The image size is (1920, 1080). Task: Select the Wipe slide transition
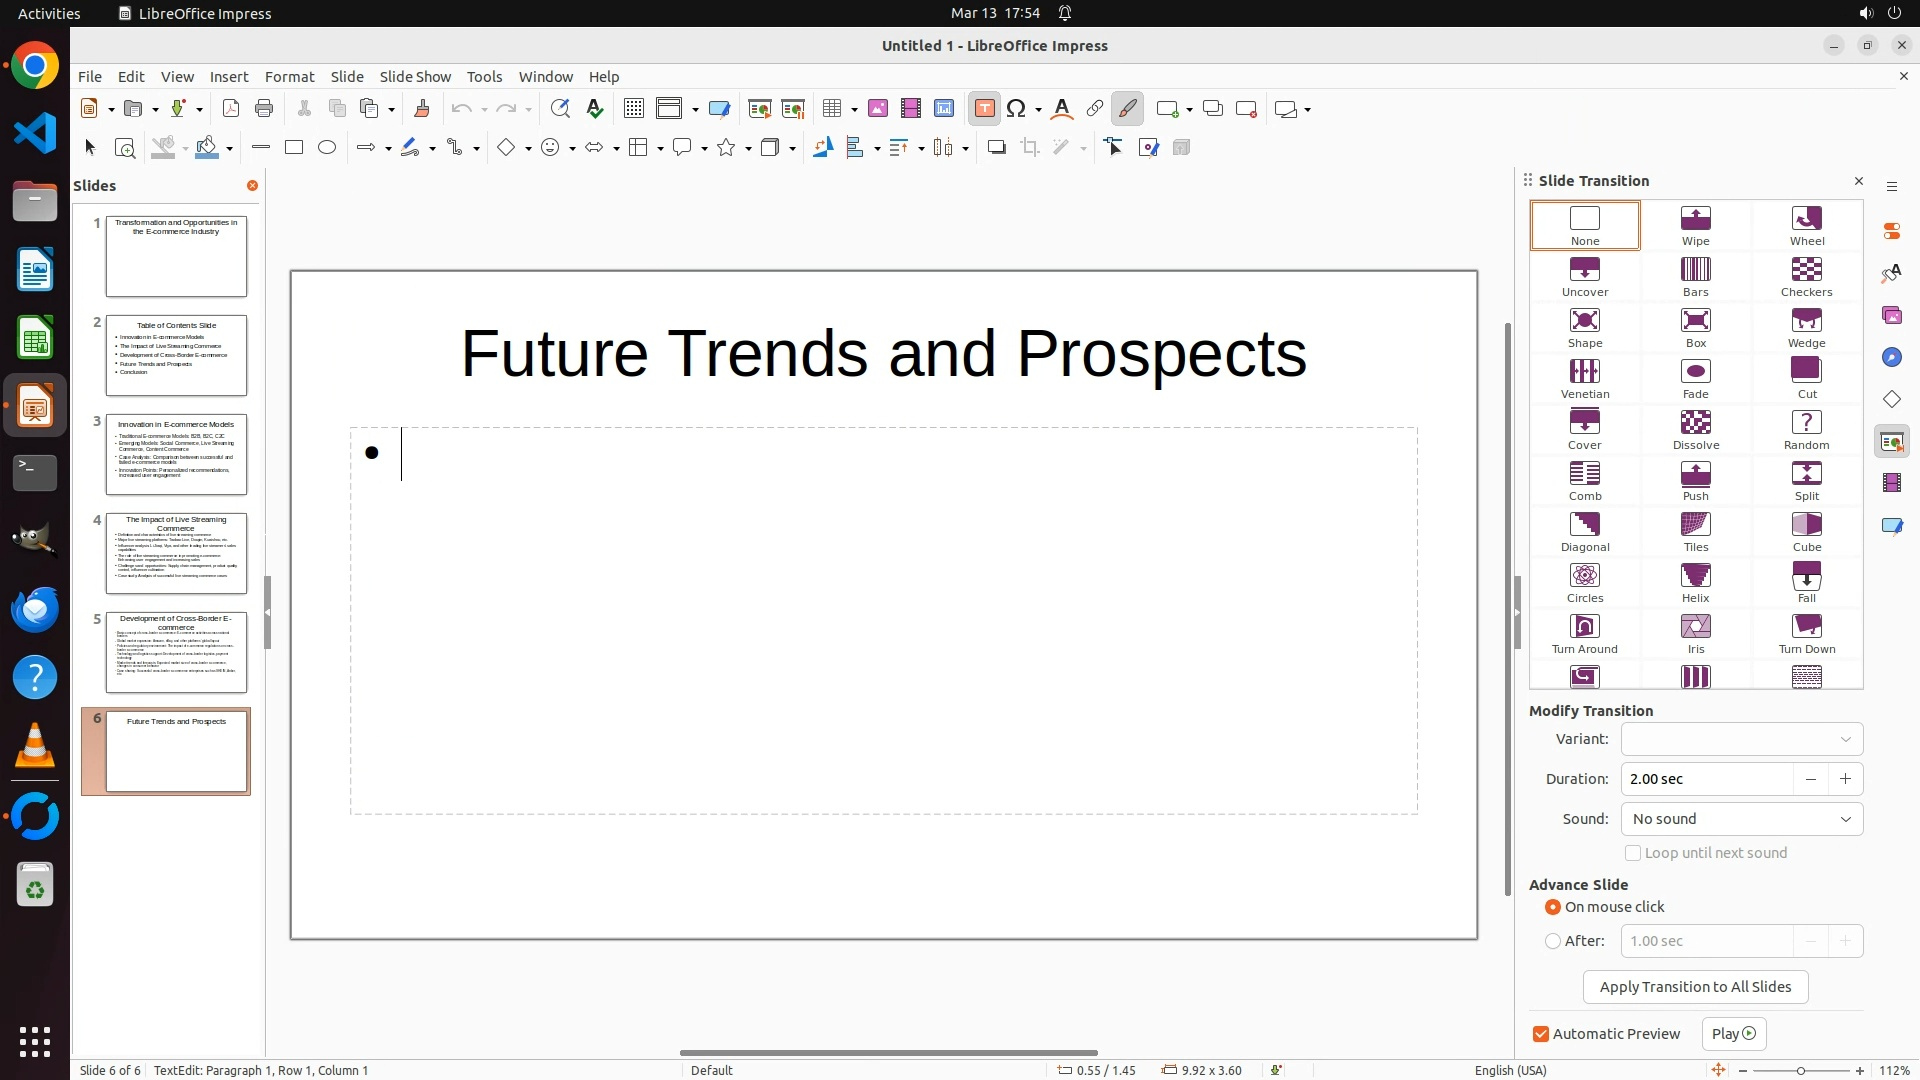(x=1695, y=225)
